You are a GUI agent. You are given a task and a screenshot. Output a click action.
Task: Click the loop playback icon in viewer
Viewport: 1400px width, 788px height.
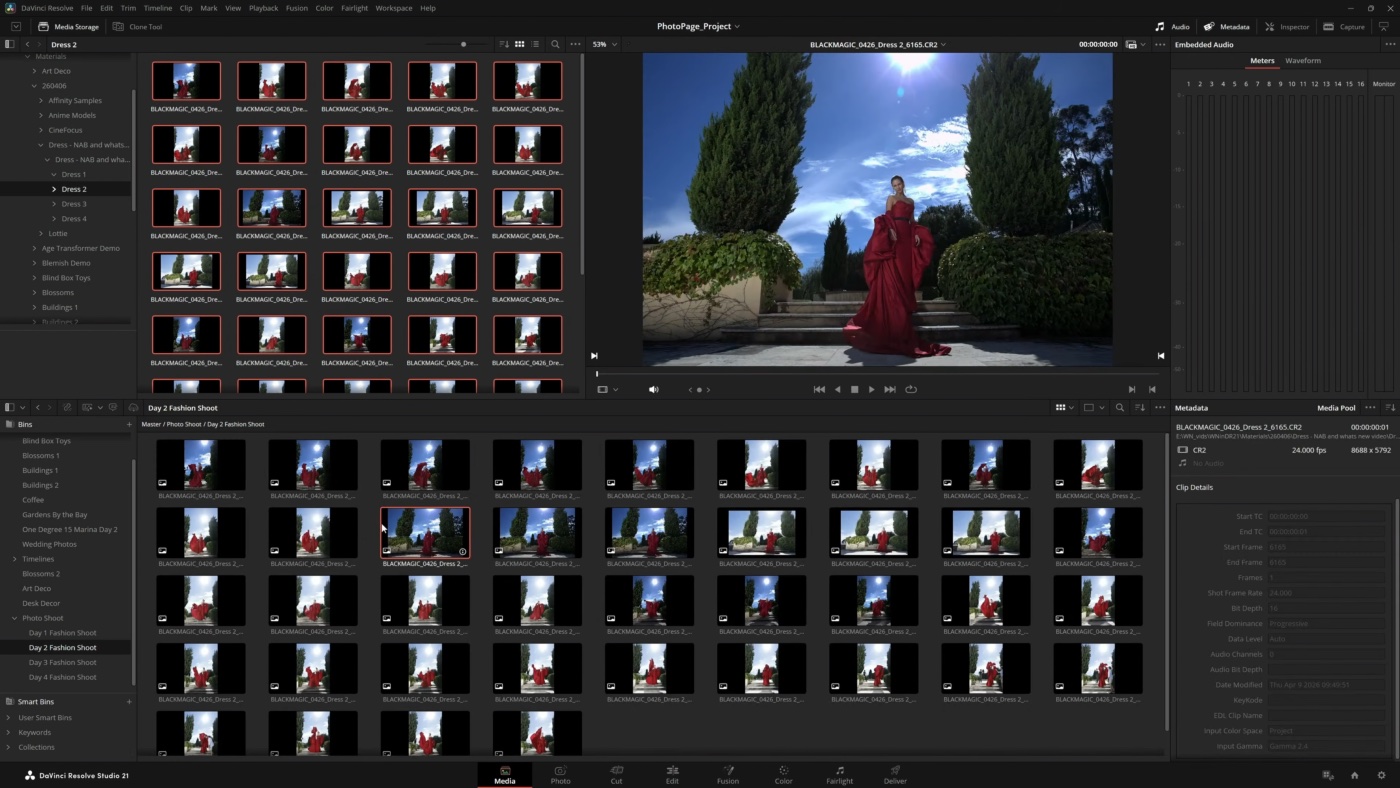click(911, 390)
